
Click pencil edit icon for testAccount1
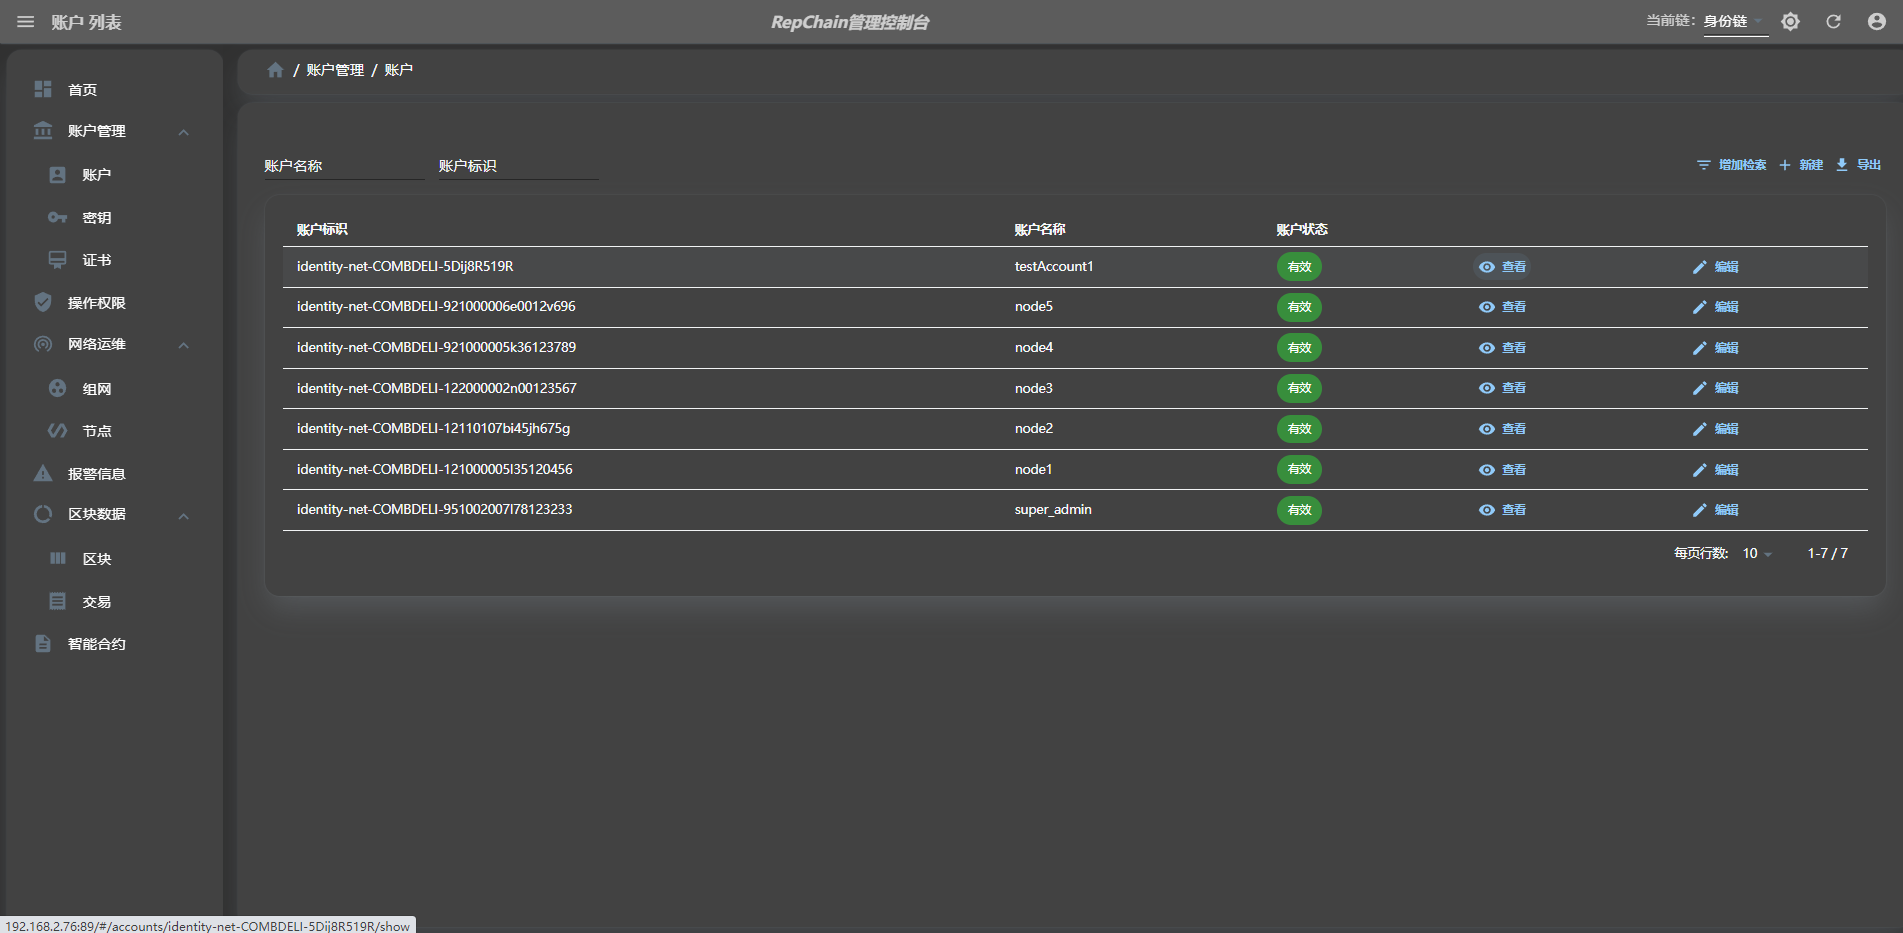[x=1699, y=267]
